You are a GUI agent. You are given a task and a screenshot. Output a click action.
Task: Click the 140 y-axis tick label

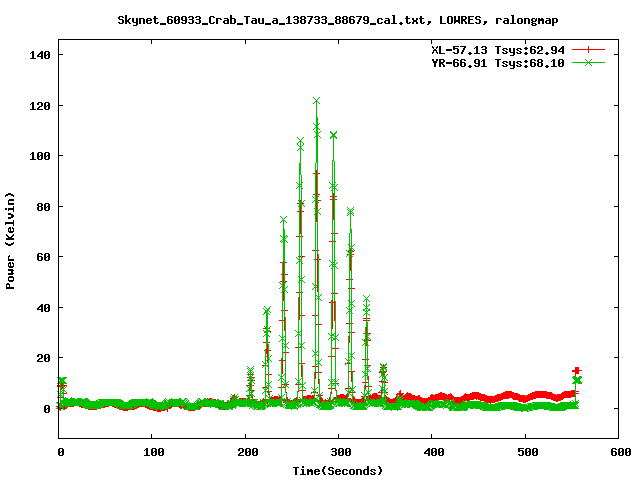click(x=40, y=55)
